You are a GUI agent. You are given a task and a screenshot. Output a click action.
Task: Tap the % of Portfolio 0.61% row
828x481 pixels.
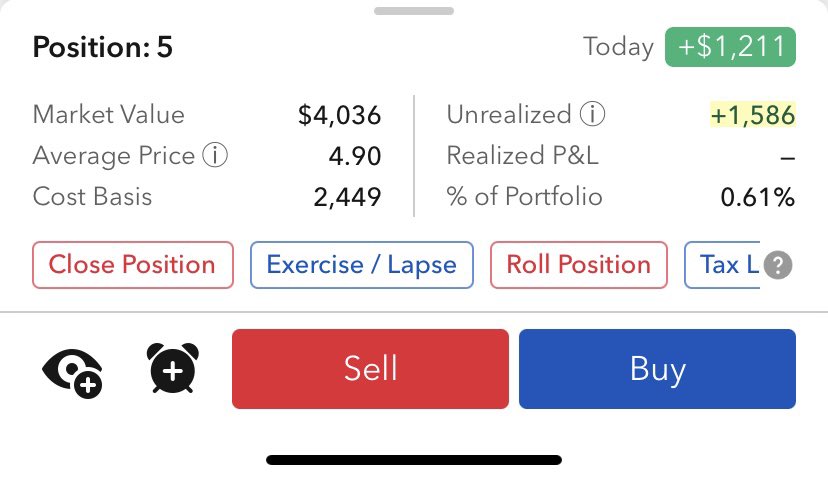(620, 197)
